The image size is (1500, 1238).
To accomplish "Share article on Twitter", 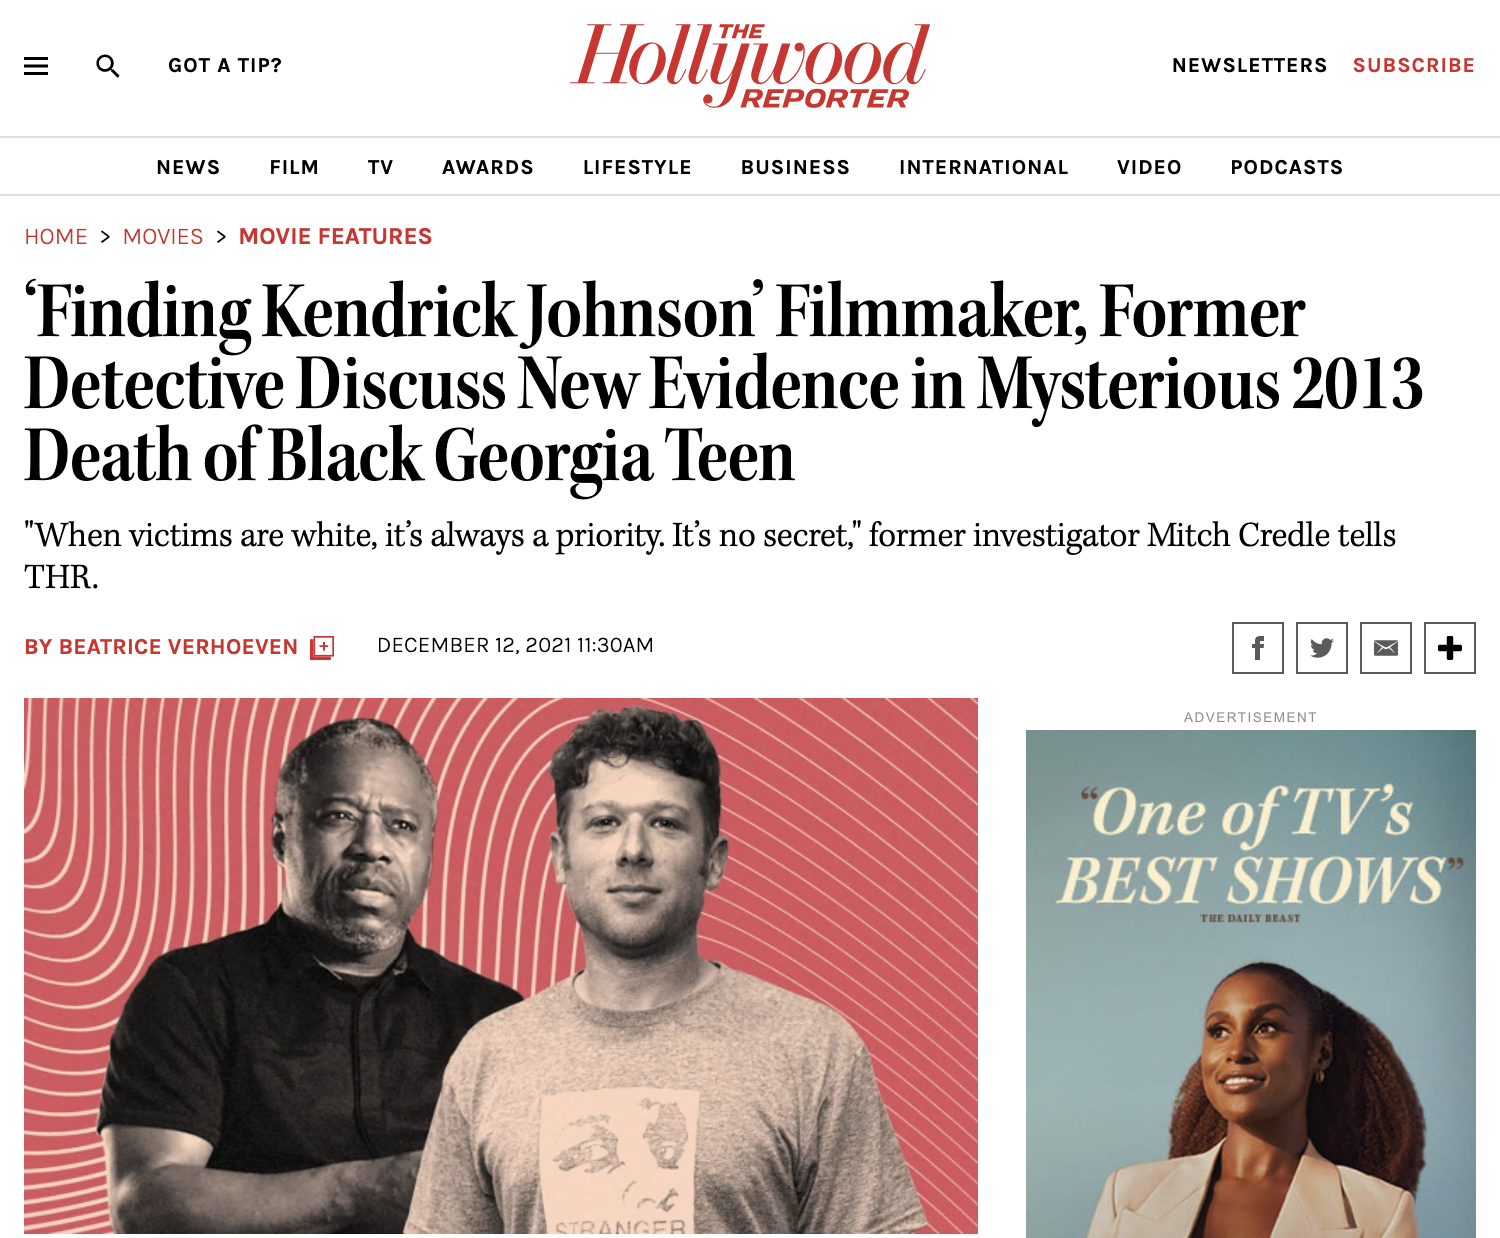I will pyautogui.click(x=1322, y=648).
